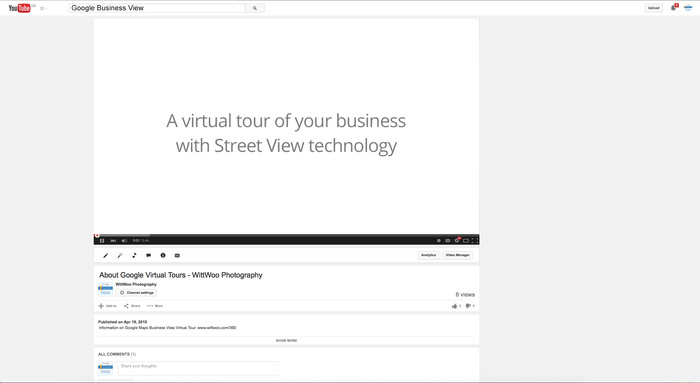Open the Analytics button
This screenshot has width=700, height=383.
click(429, 255)
